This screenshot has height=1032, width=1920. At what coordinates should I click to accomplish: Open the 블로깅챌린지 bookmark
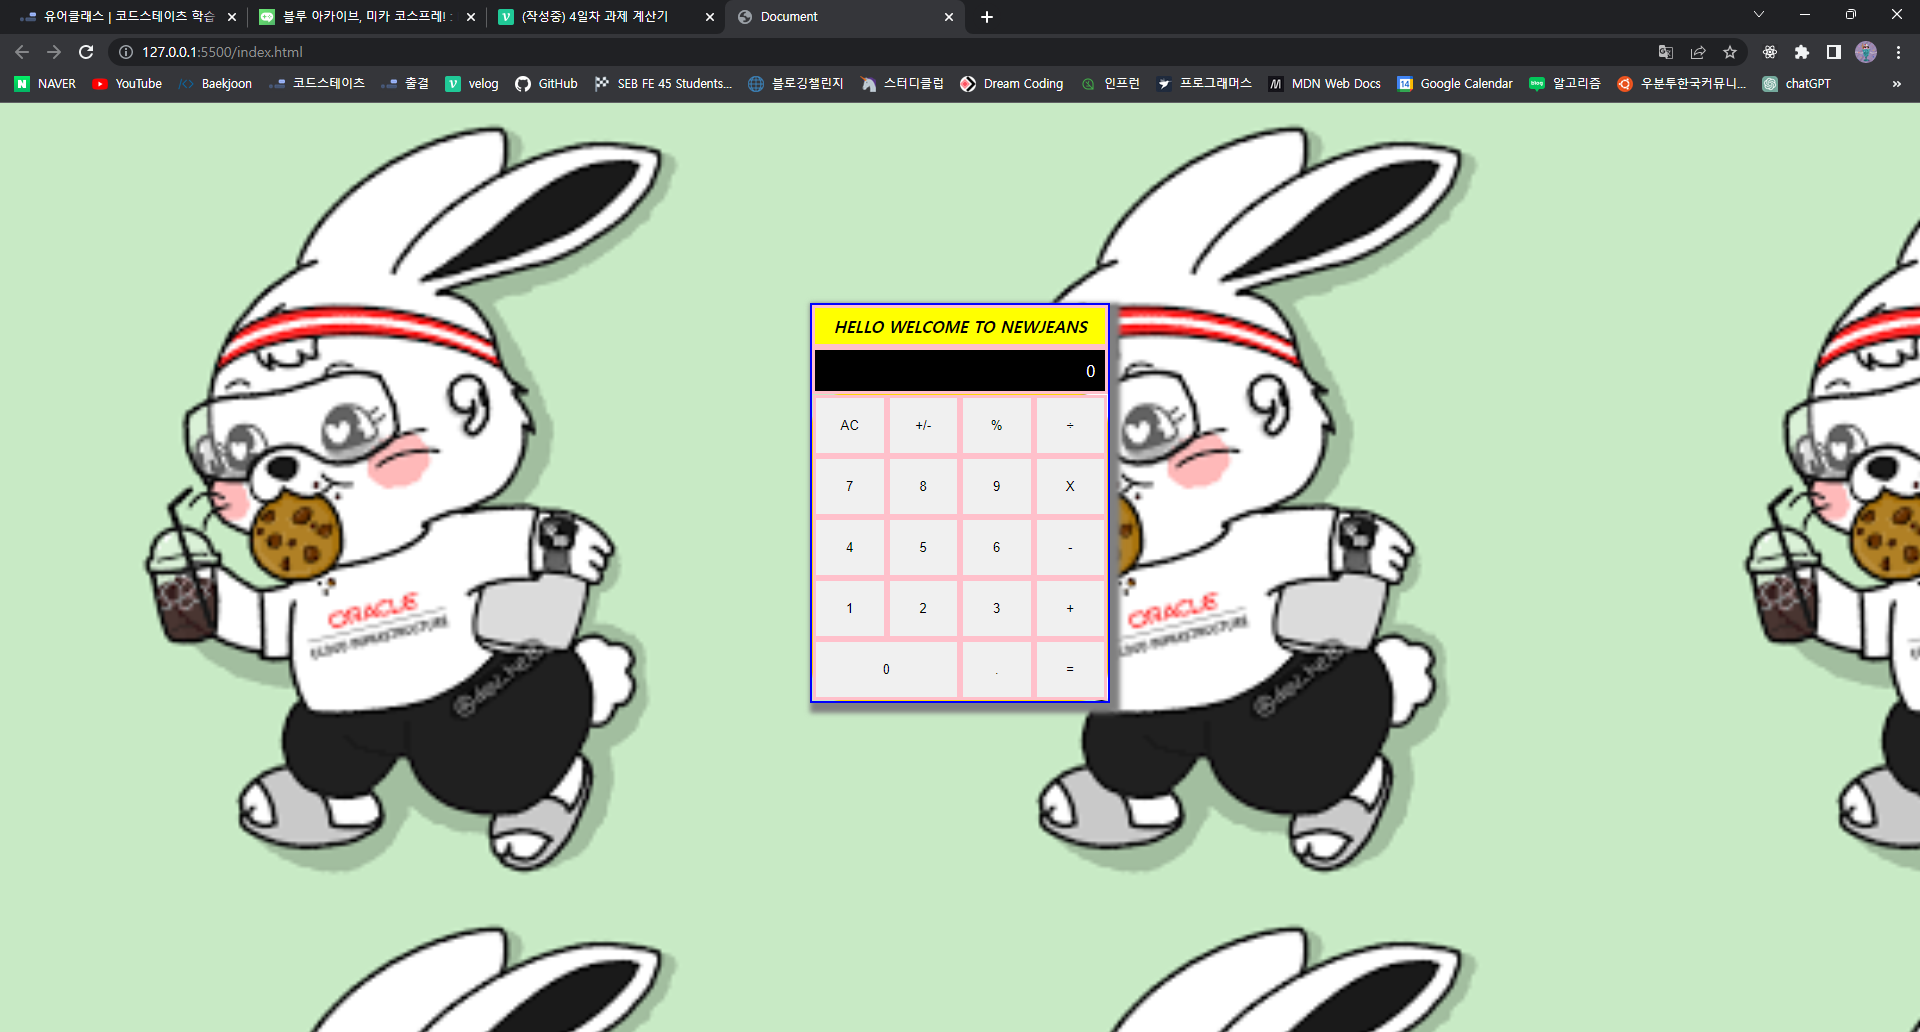796,84
